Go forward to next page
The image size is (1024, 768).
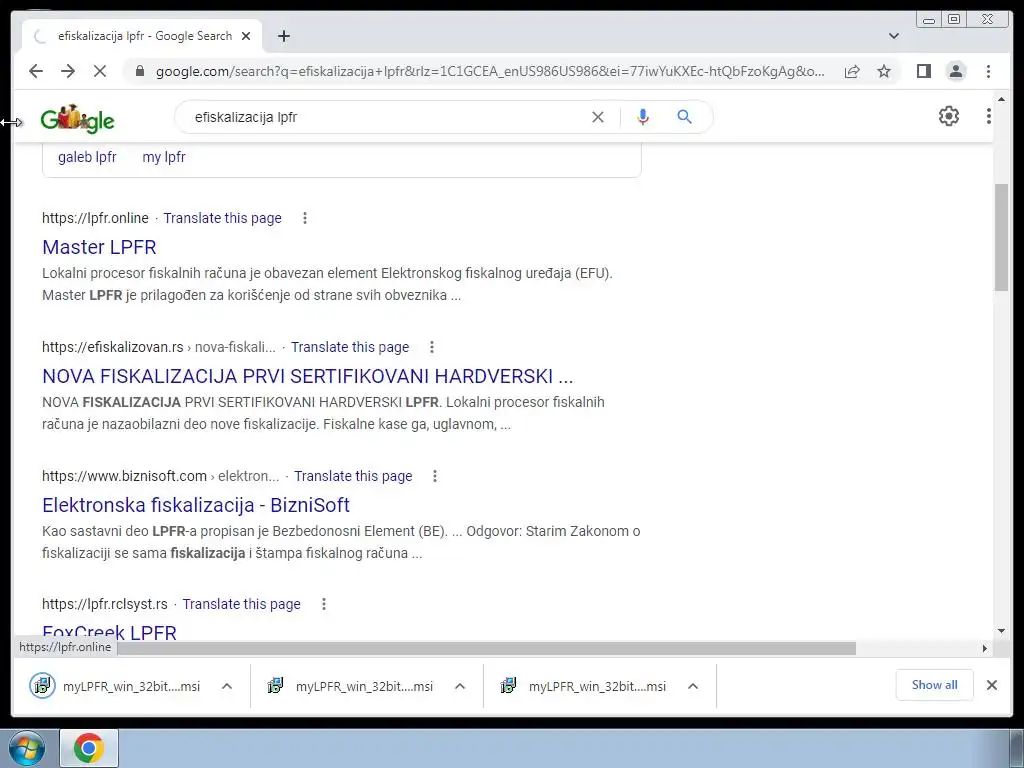click(x=68, y=71)
